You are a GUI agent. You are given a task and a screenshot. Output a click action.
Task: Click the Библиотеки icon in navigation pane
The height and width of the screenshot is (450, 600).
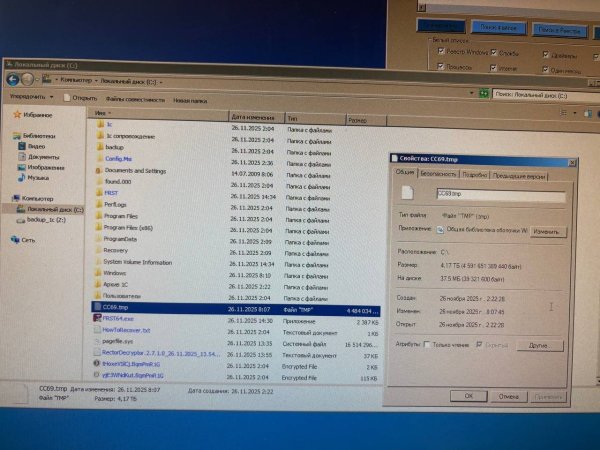point(16,135)
